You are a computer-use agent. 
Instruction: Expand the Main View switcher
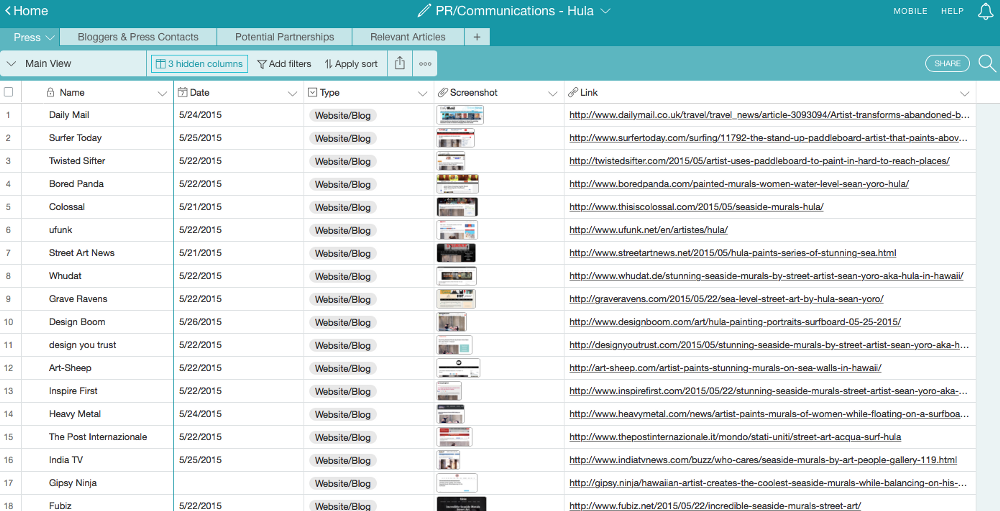click(73, 64)
